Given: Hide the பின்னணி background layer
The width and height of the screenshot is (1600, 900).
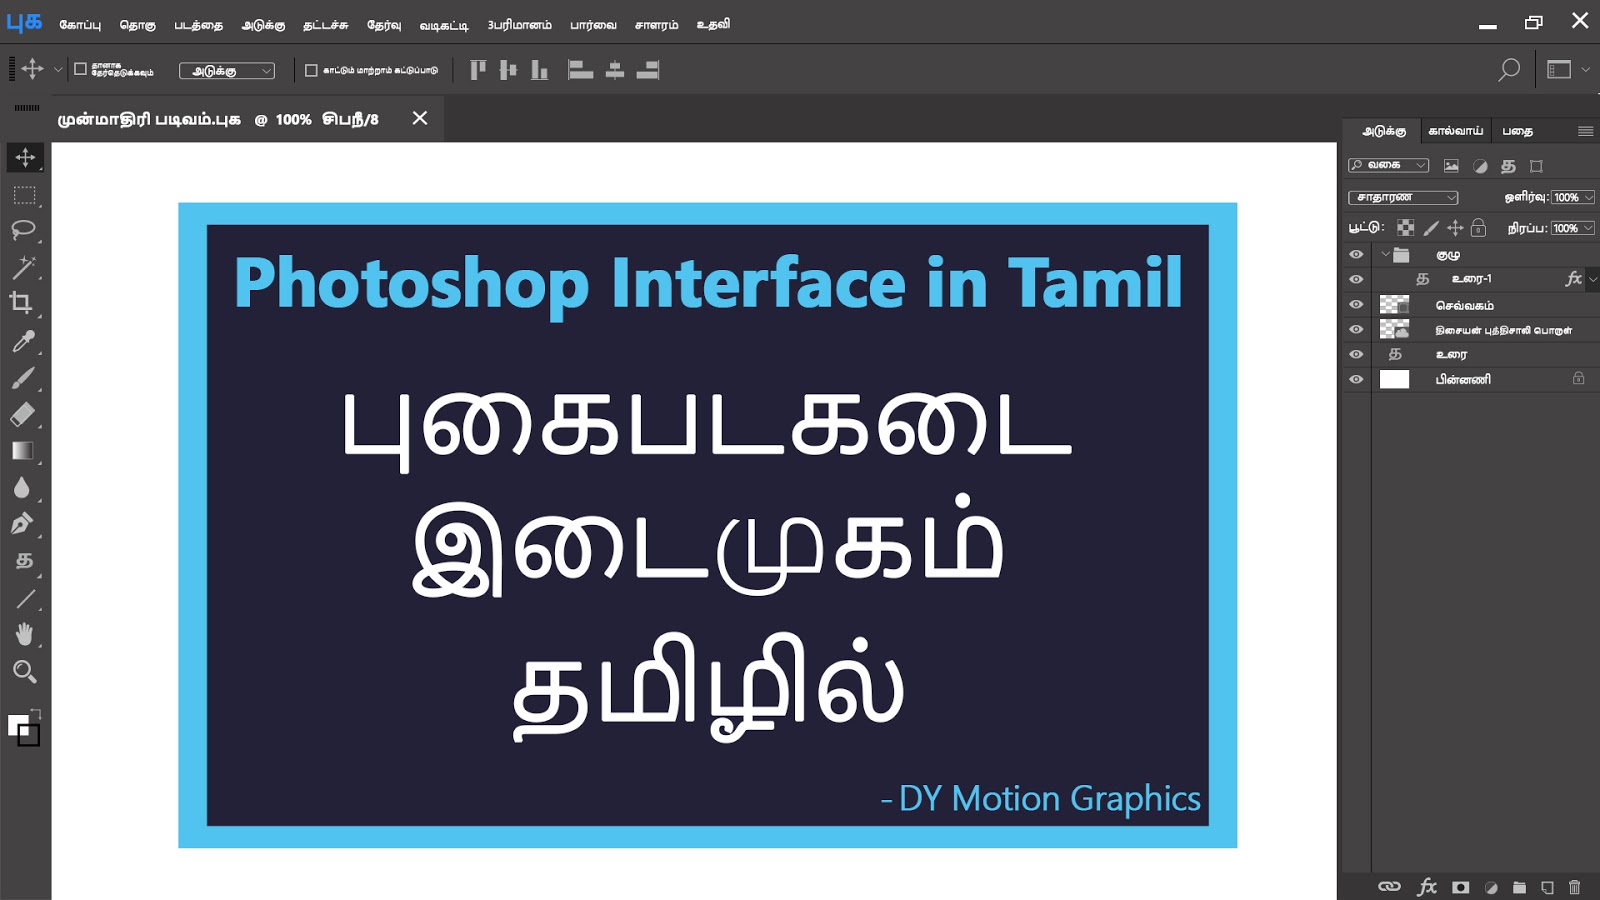Looking at the screenshot, I should pos(1356,380).
